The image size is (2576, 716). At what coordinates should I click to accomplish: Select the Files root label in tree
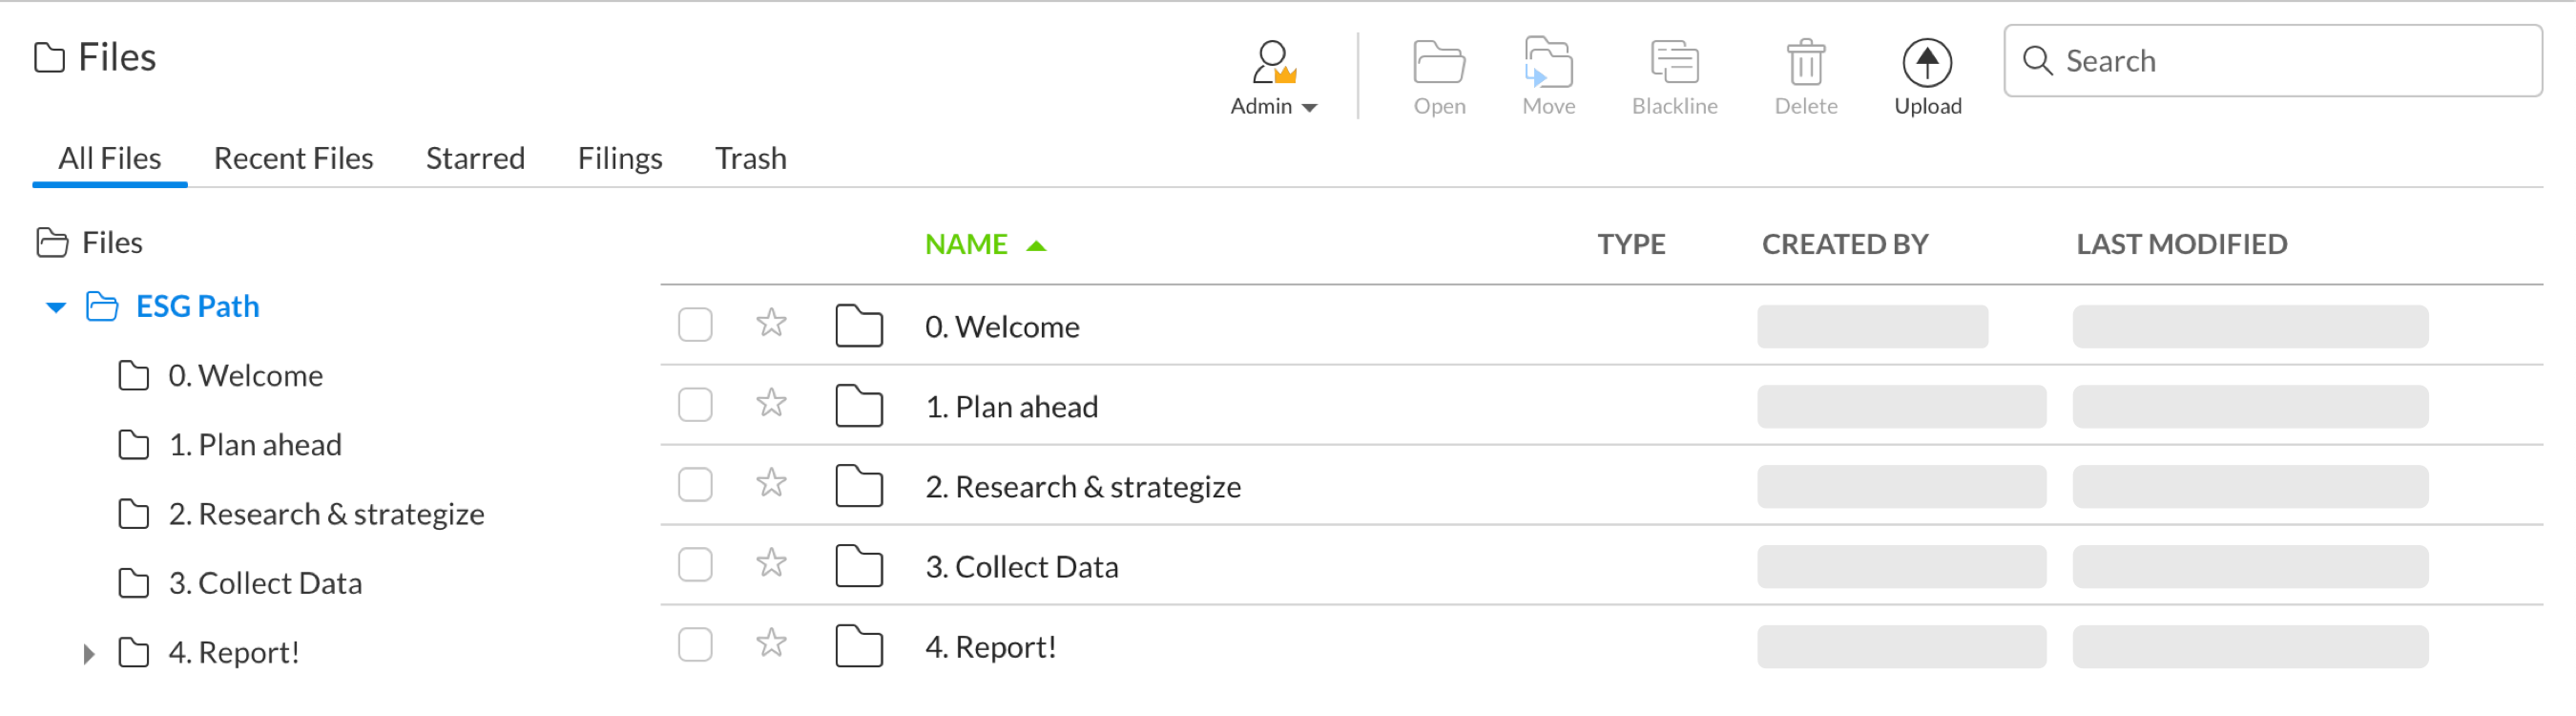112,243
